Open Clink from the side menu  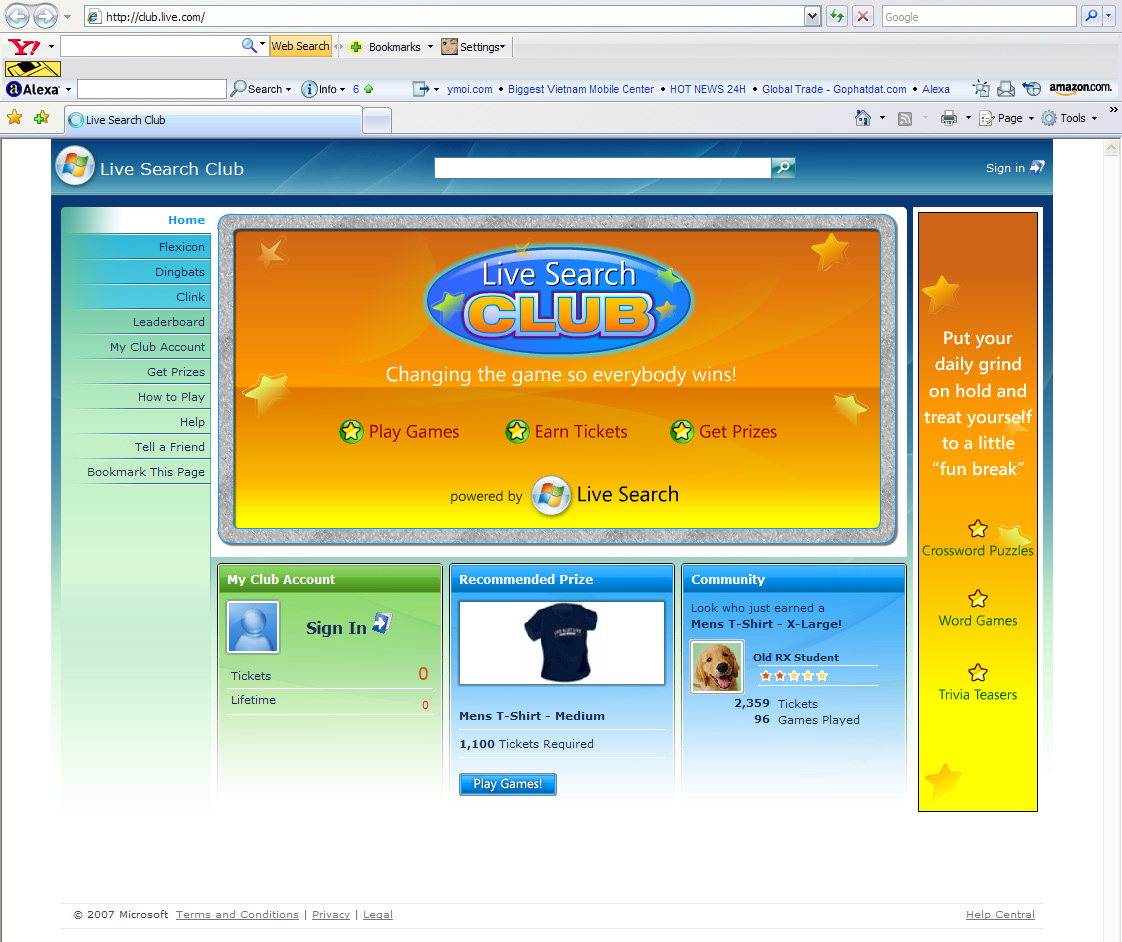(x=190, y=297)
